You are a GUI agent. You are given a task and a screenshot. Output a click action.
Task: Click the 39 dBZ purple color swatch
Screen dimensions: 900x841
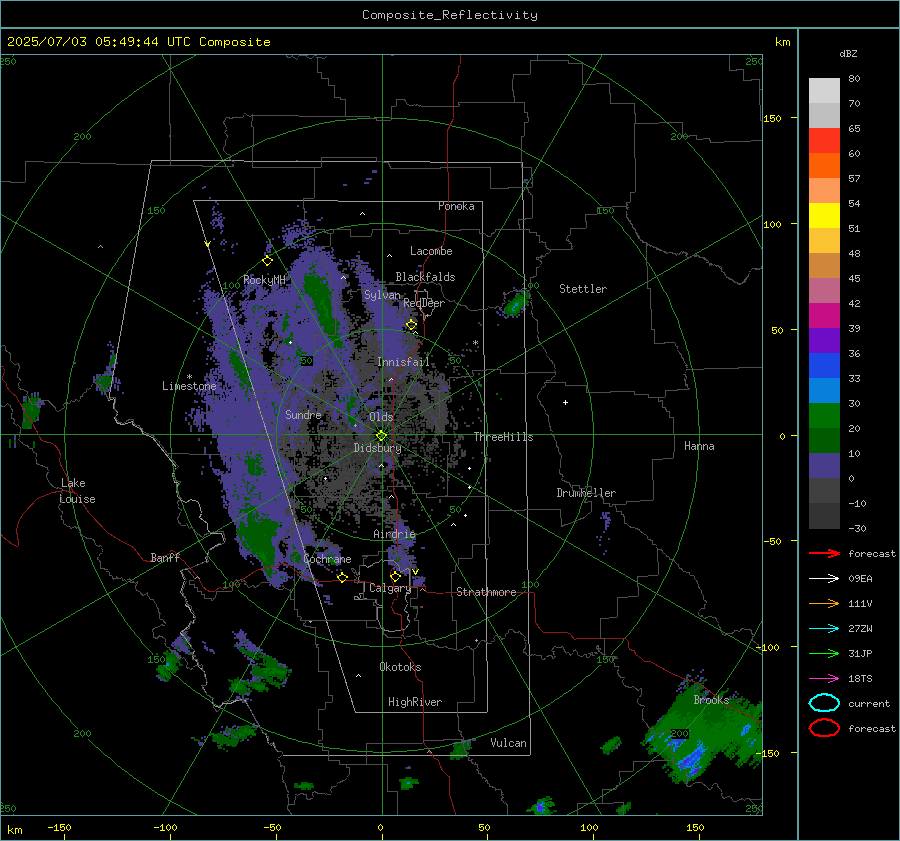pos(824,340)
